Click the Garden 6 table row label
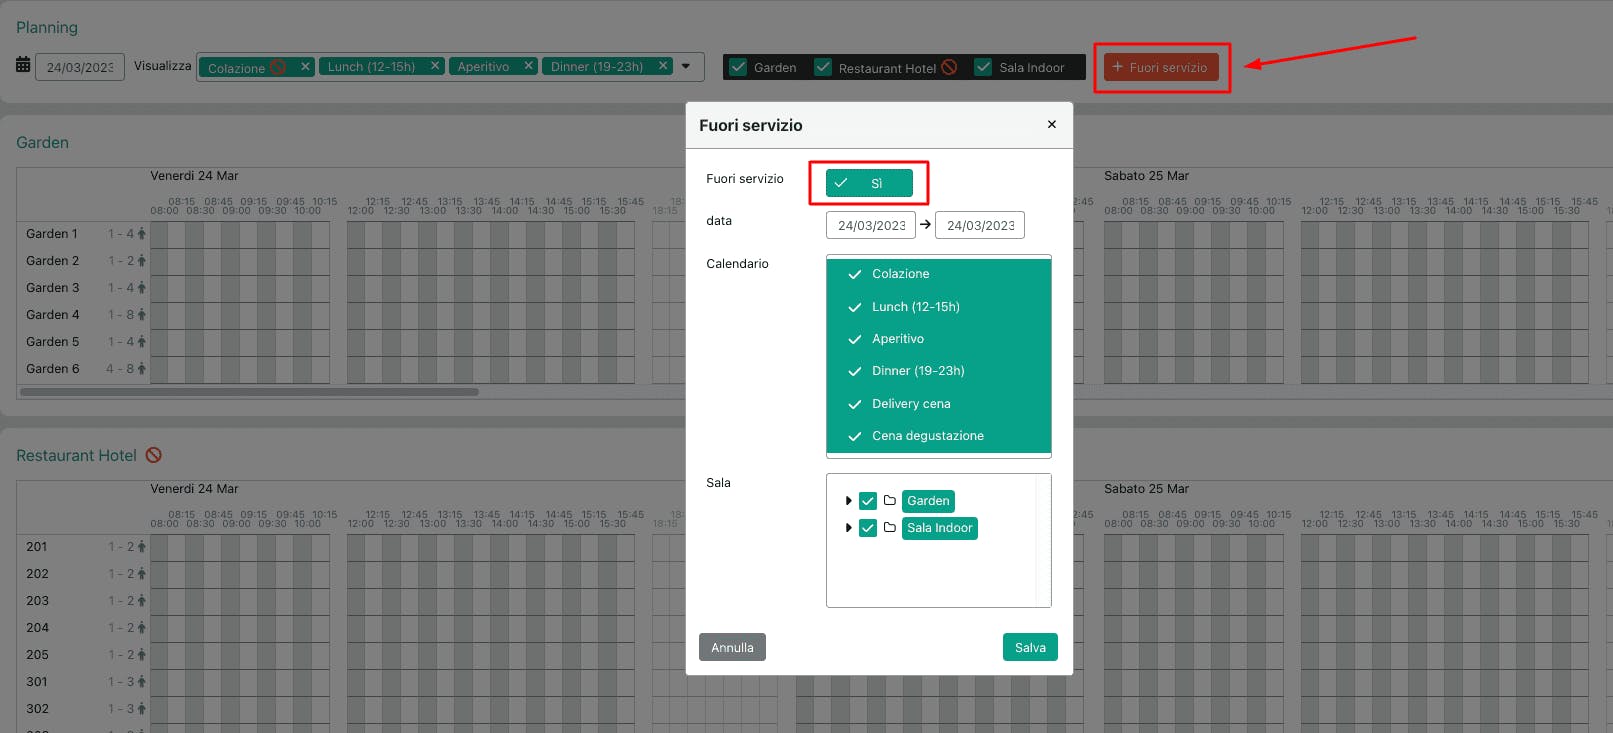The height and width of the screenshot is (733, 1613). (52, 368)
